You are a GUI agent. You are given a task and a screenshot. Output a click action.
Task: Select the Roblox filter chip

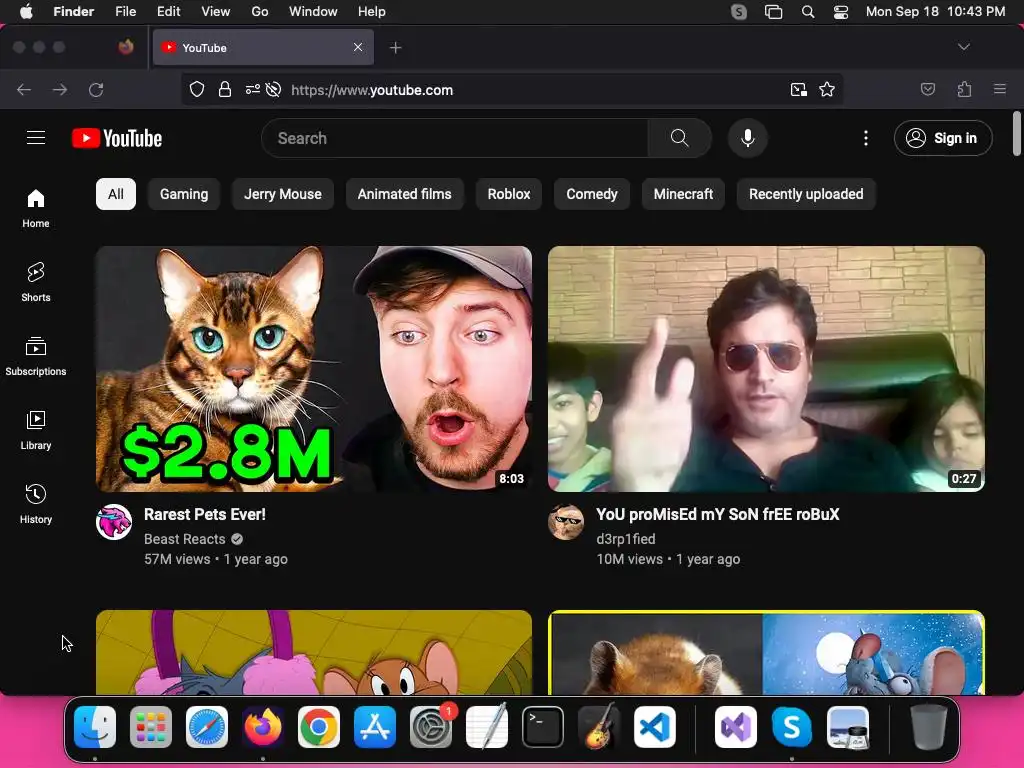509,194
